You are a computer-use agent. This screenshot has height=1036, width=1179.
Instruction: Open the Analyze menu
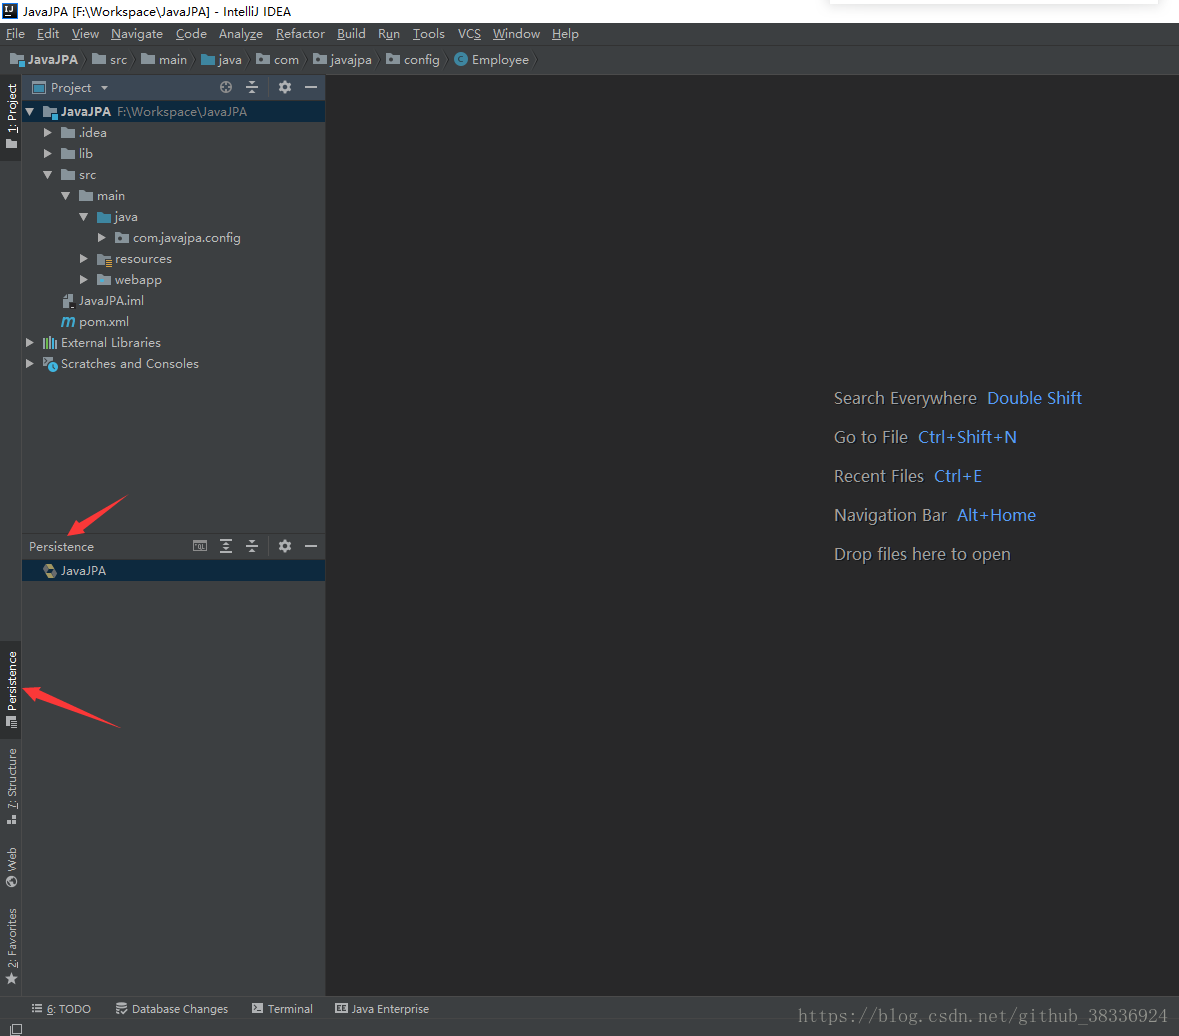[x=241, y=34]
